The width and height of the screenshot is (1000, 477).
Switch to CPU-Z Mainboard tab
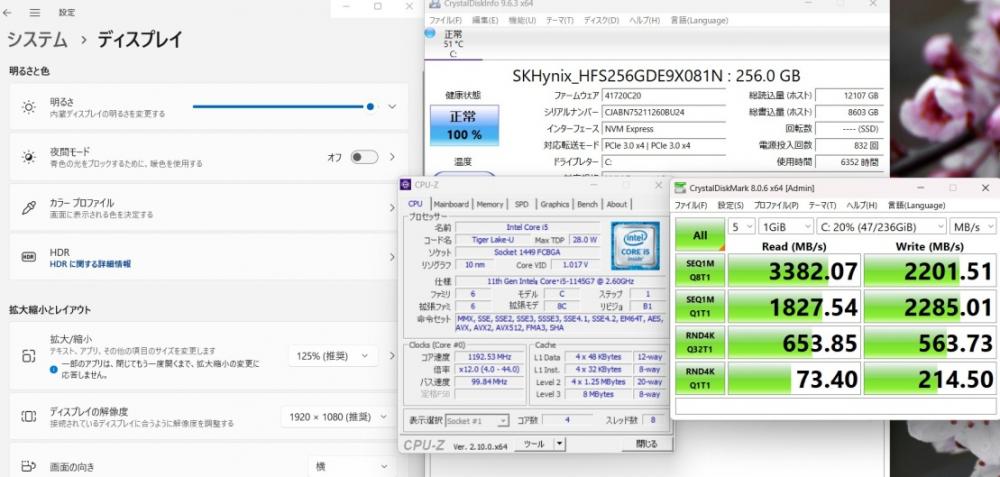tap(452, 204)
